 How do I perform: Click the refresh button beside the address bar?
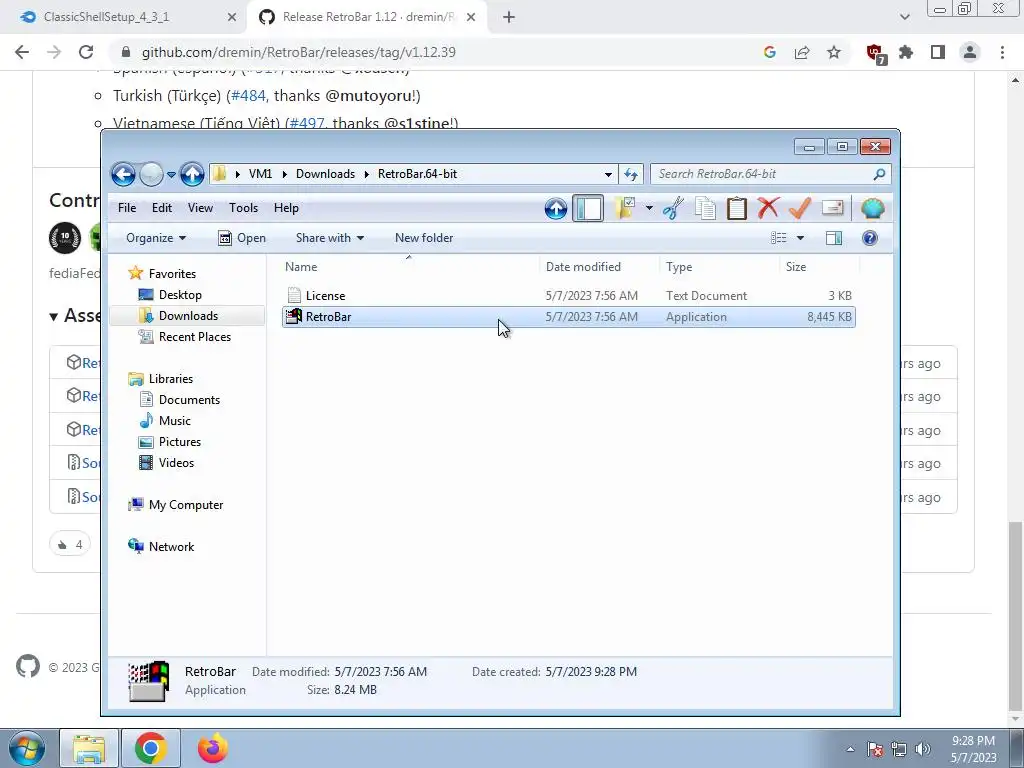(631, 174)
